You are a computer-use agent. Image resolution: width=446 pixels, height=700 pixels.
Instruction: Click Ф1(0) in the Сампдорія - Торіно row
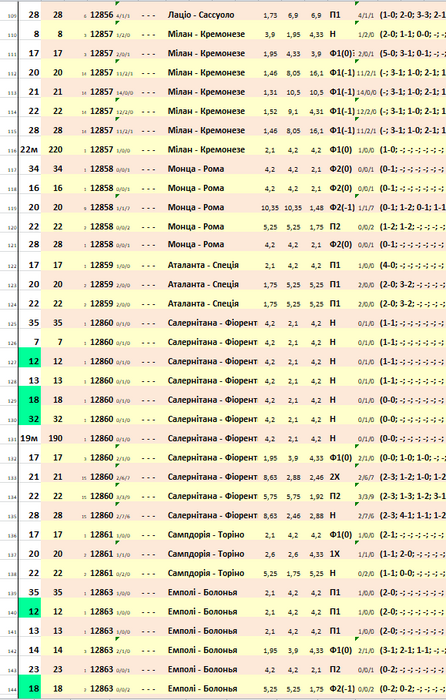(x=341, y=534)
